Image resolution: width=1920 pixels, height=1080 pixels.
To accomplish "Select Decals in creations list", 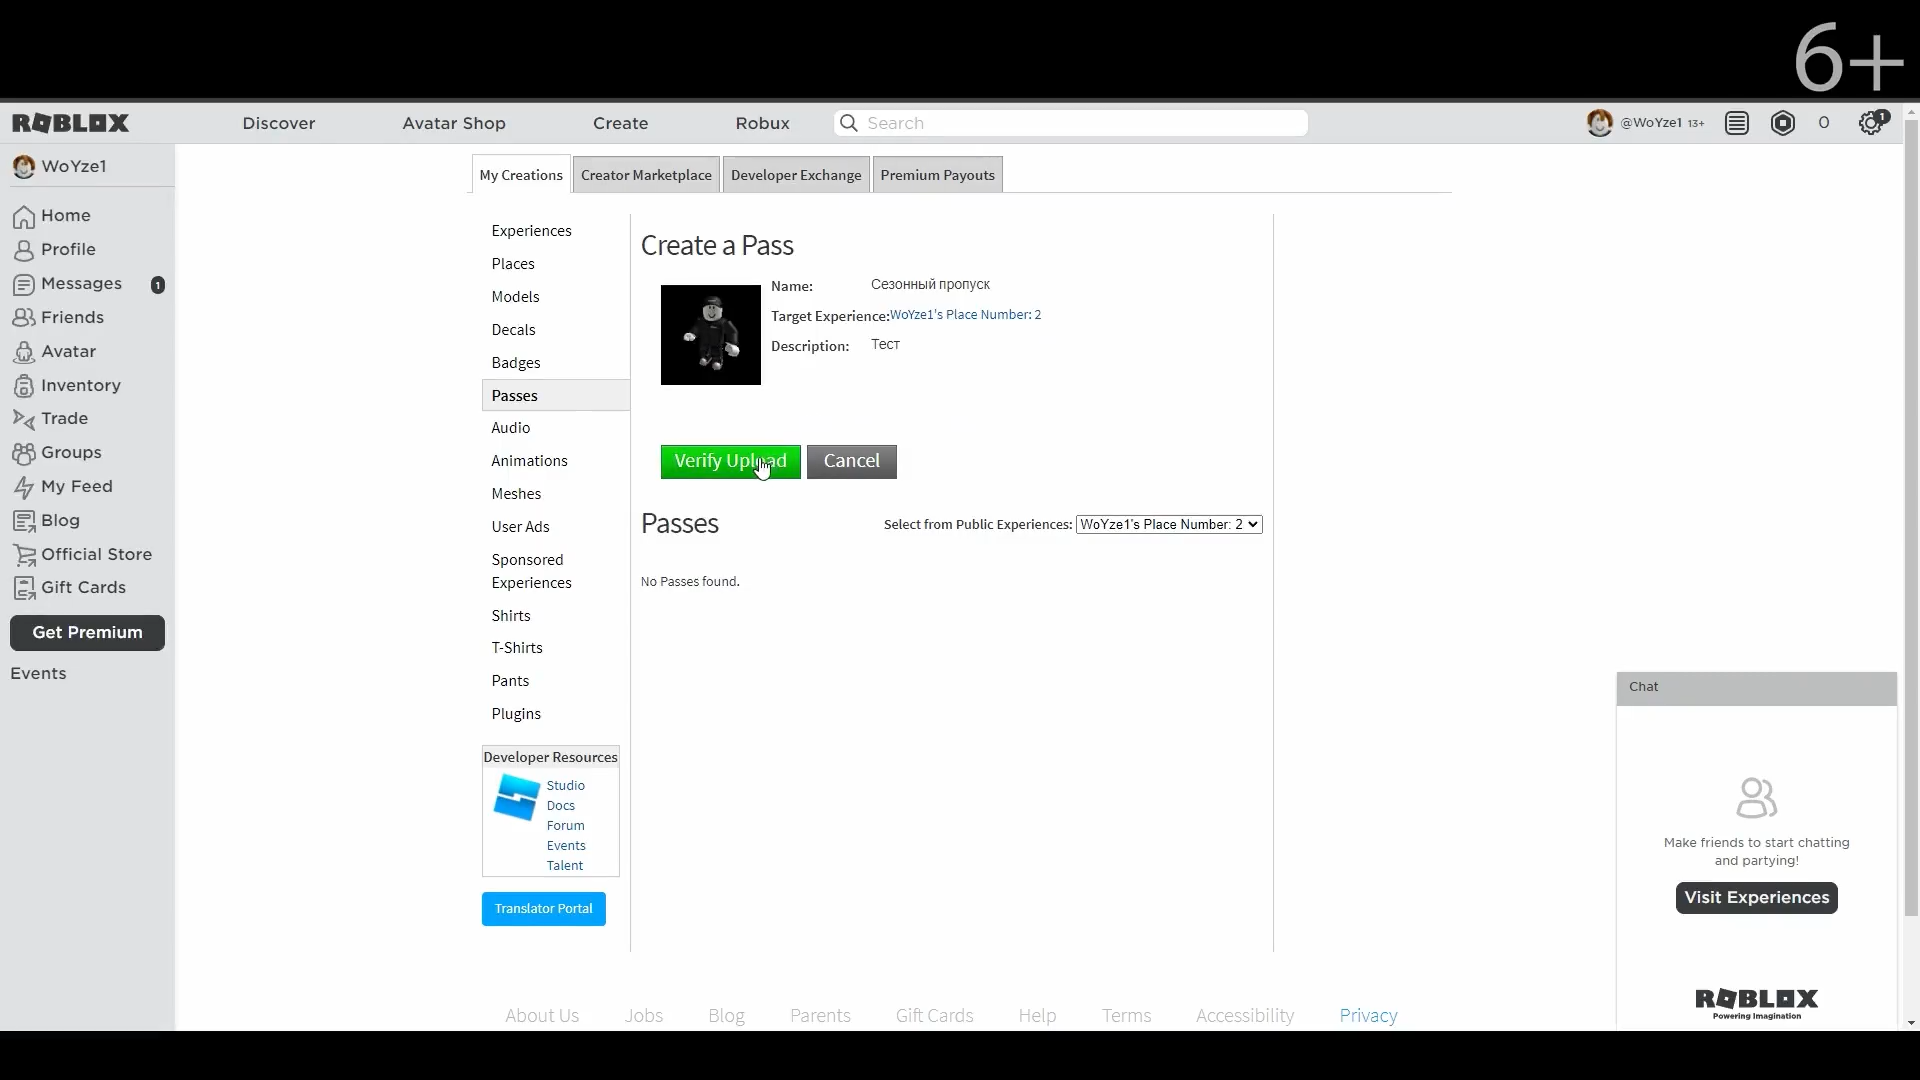I will click(514, 330).
